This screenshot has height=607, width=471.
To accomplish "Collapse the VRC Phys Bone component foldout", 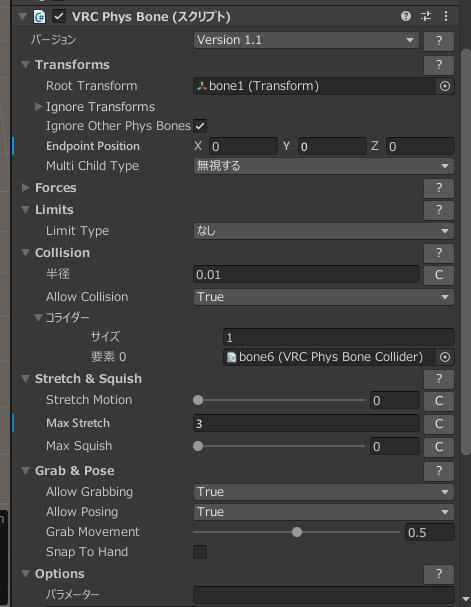I will click(x=22, y=17).
